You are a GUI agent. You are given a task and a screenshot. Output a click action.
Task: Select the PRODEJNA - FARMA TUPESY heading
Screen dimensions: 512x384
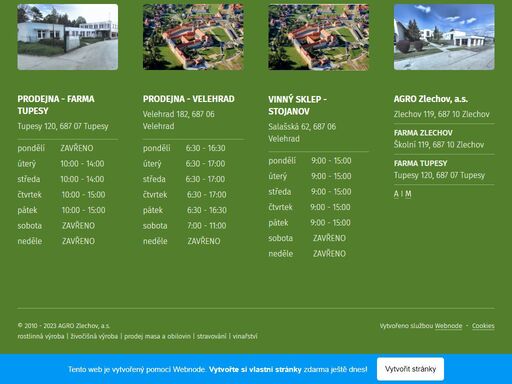[56, 105]
